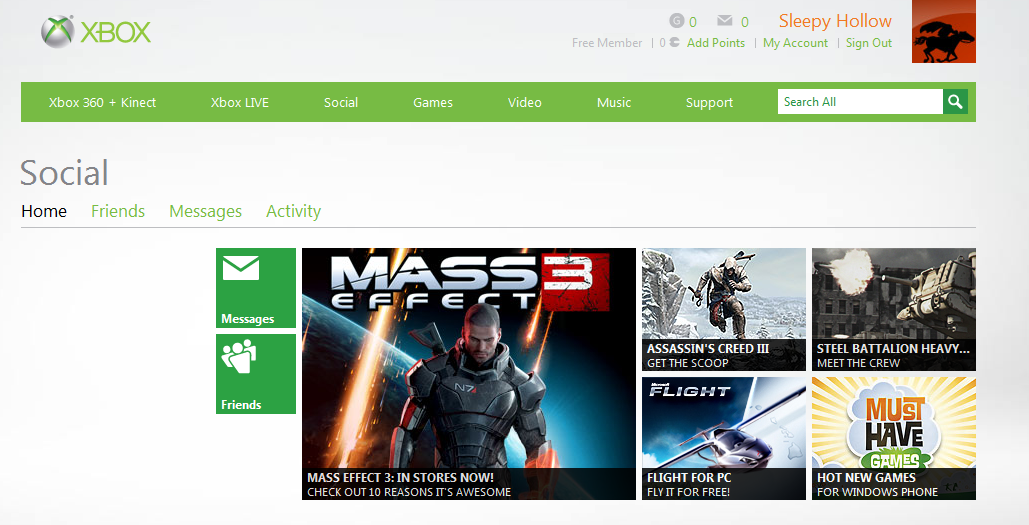Open the Mass Effect 3 banner
Image resolution: width=1029 pixels, height=525 pixels.
point(469,374)
